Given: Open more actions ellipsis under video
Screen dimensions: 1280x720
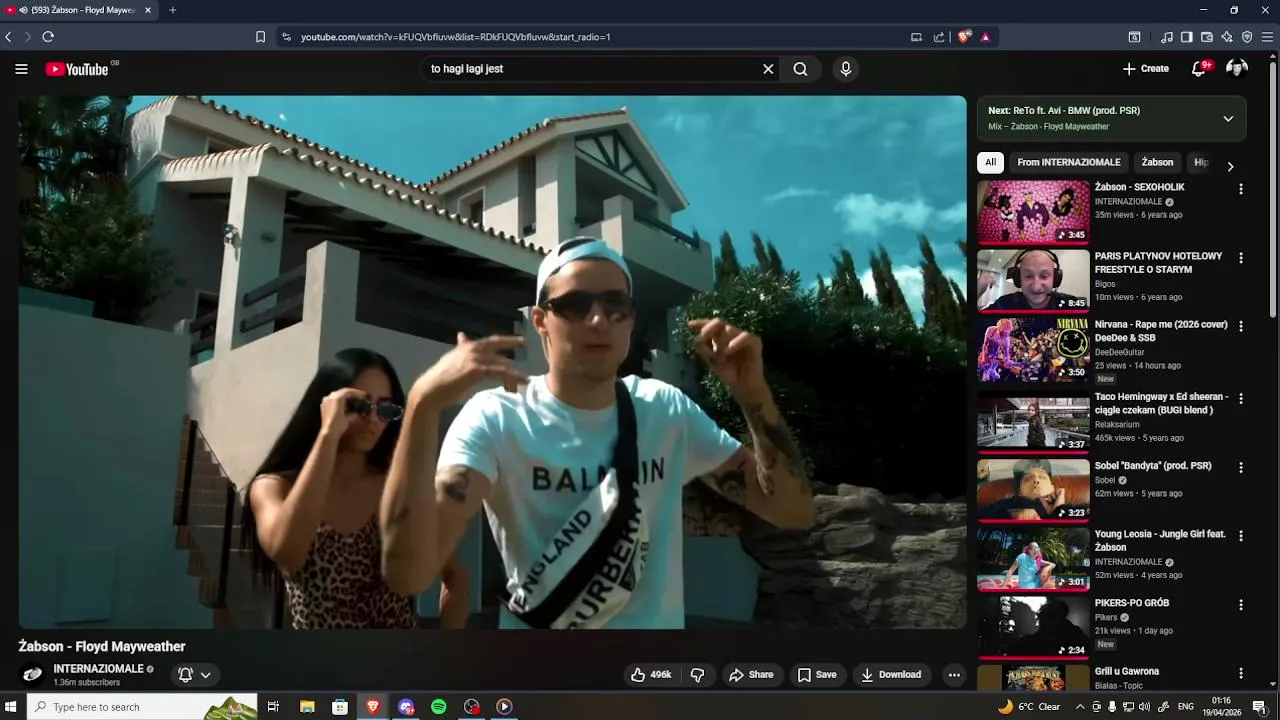Looking at the screenshot, I should [954, 675].
